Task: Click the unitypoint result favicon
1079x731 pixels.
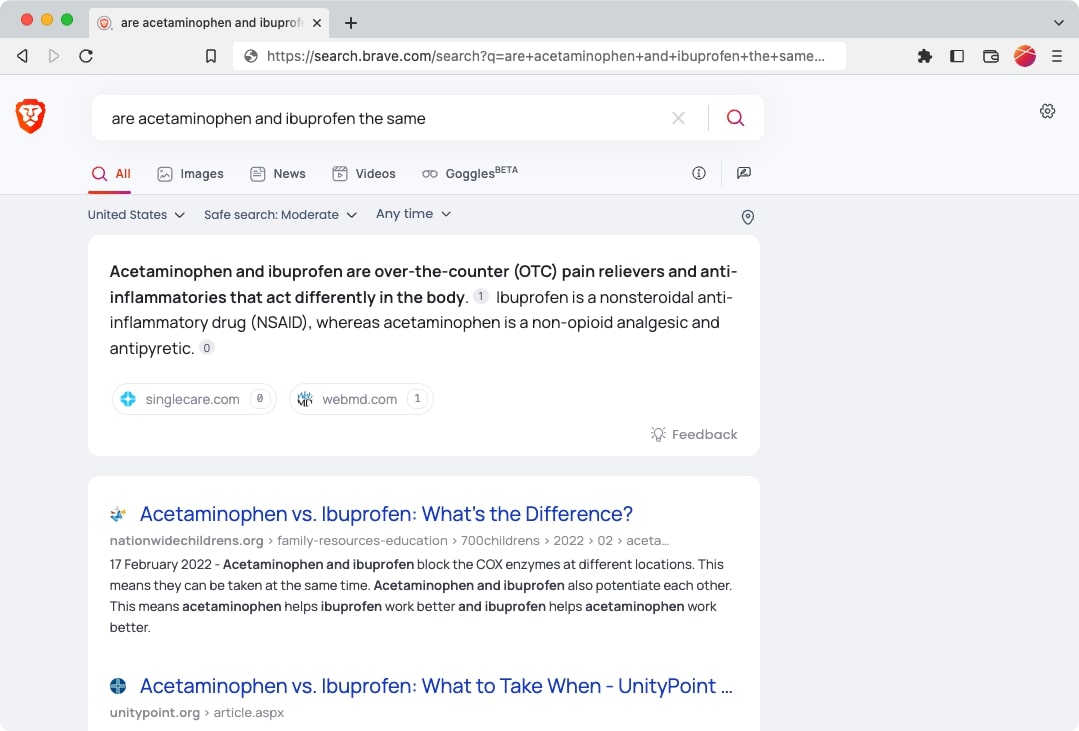Action: (118, 686)
